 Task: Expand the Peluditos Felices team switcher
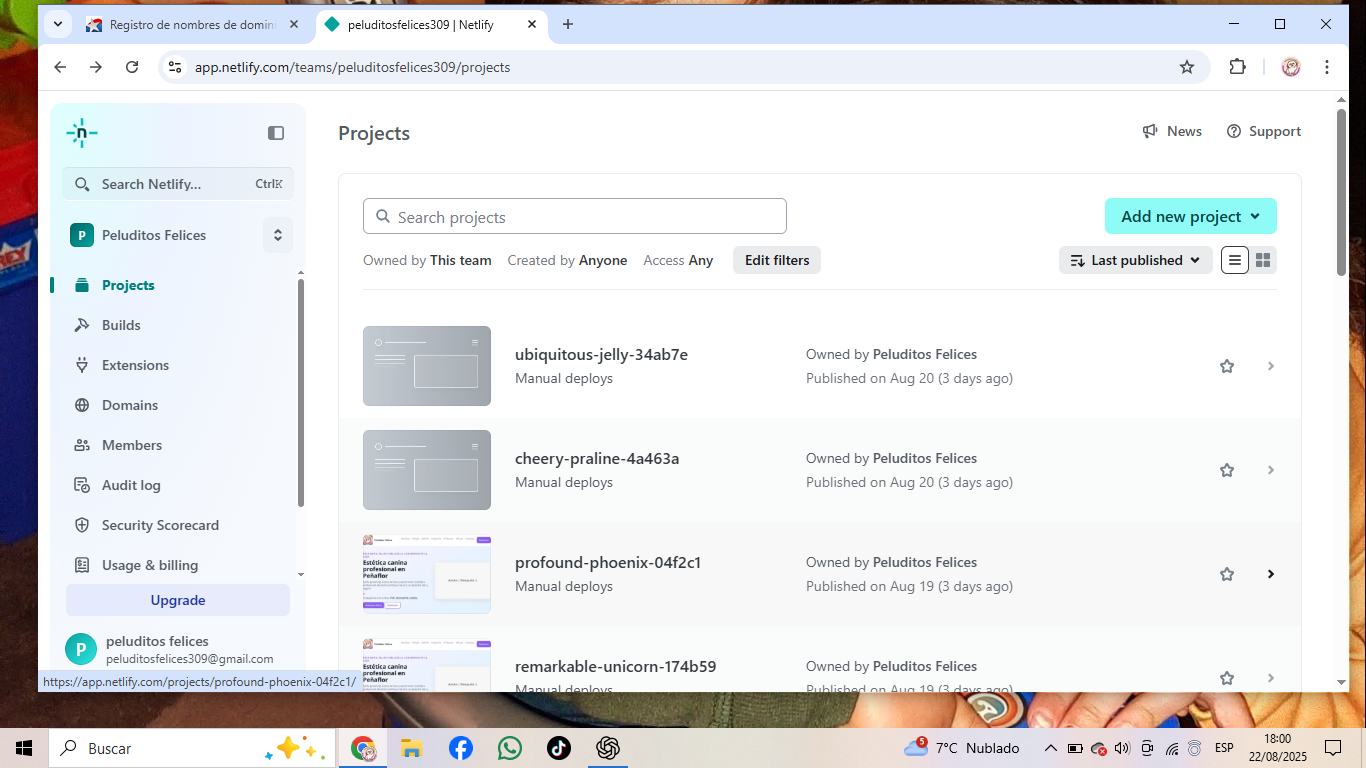(x=278, y=235)
